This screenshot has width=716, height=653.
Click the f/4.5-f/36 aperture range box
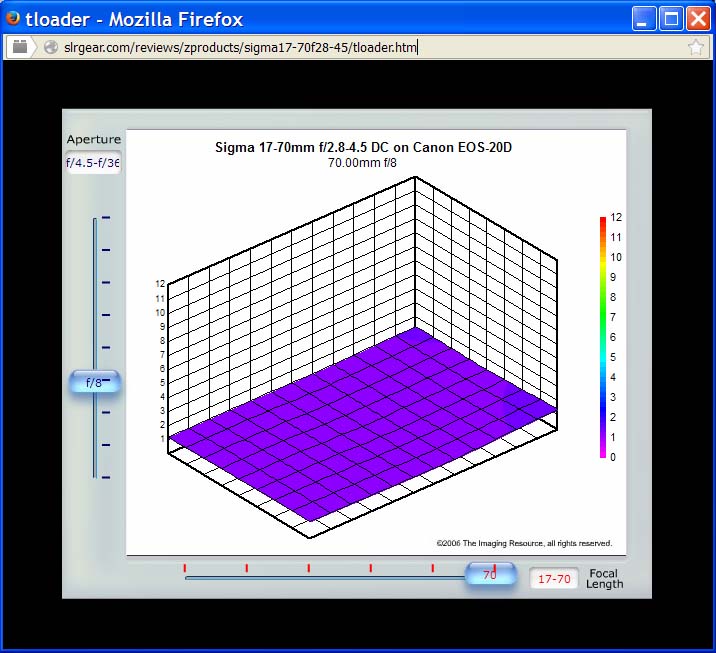pos(93,163)
